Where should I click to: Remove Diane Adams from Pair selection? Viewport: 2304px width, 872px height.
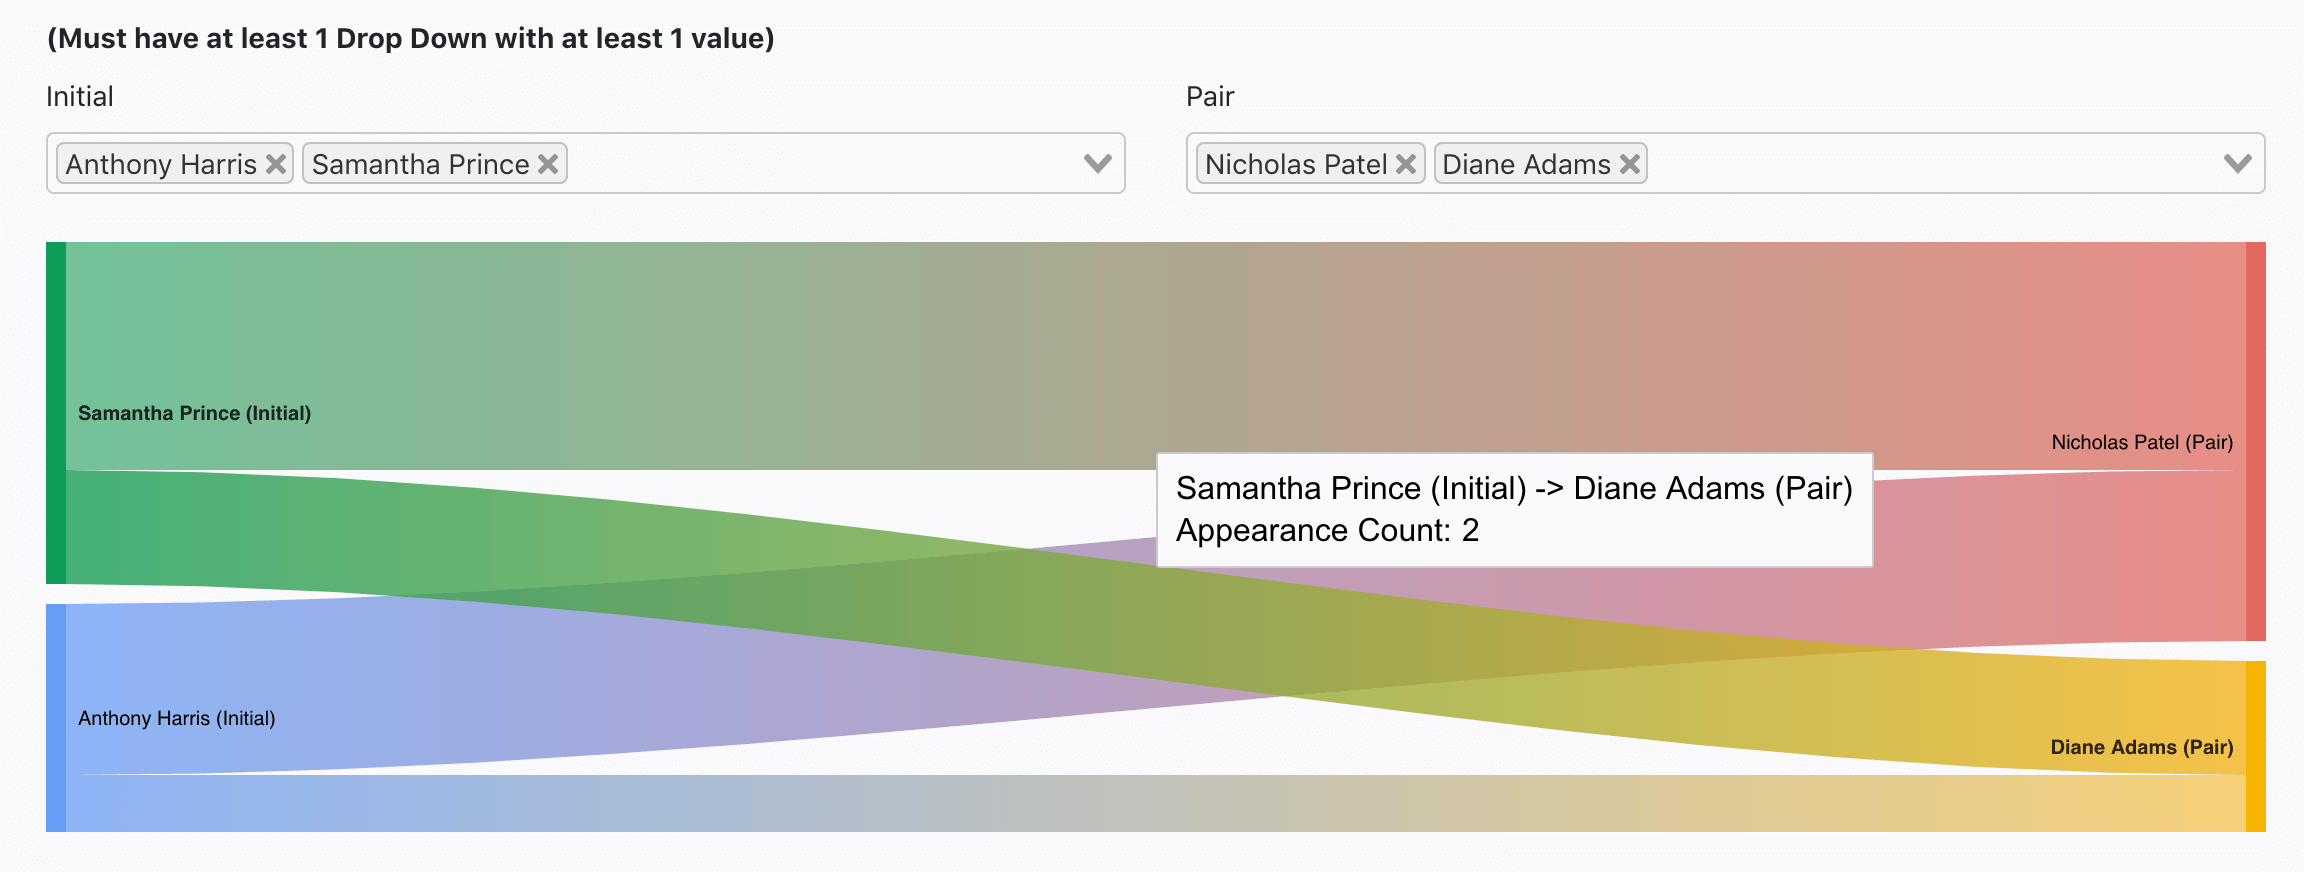point(1630,164)
